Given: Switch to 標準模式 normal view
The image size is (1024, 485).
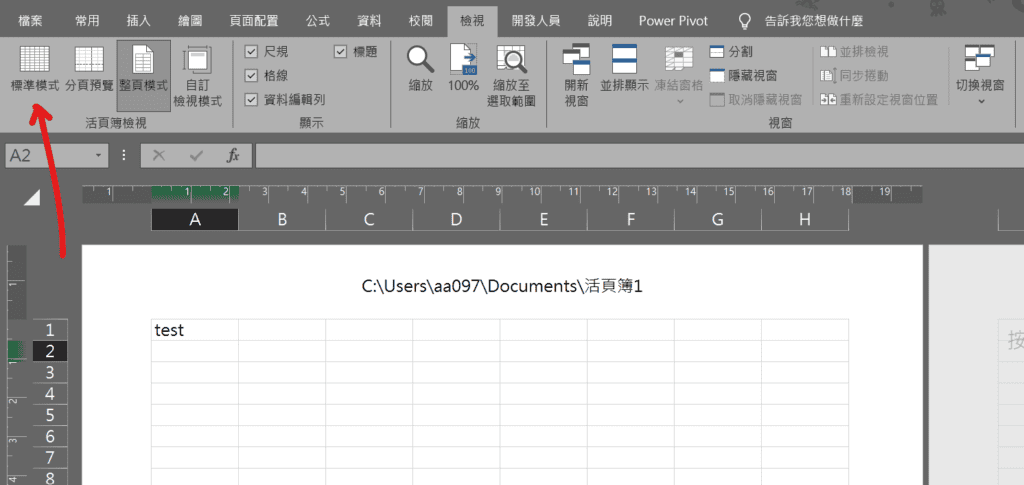Looking at the screenshot, I should pyautogui.click(x=35, y=68).
